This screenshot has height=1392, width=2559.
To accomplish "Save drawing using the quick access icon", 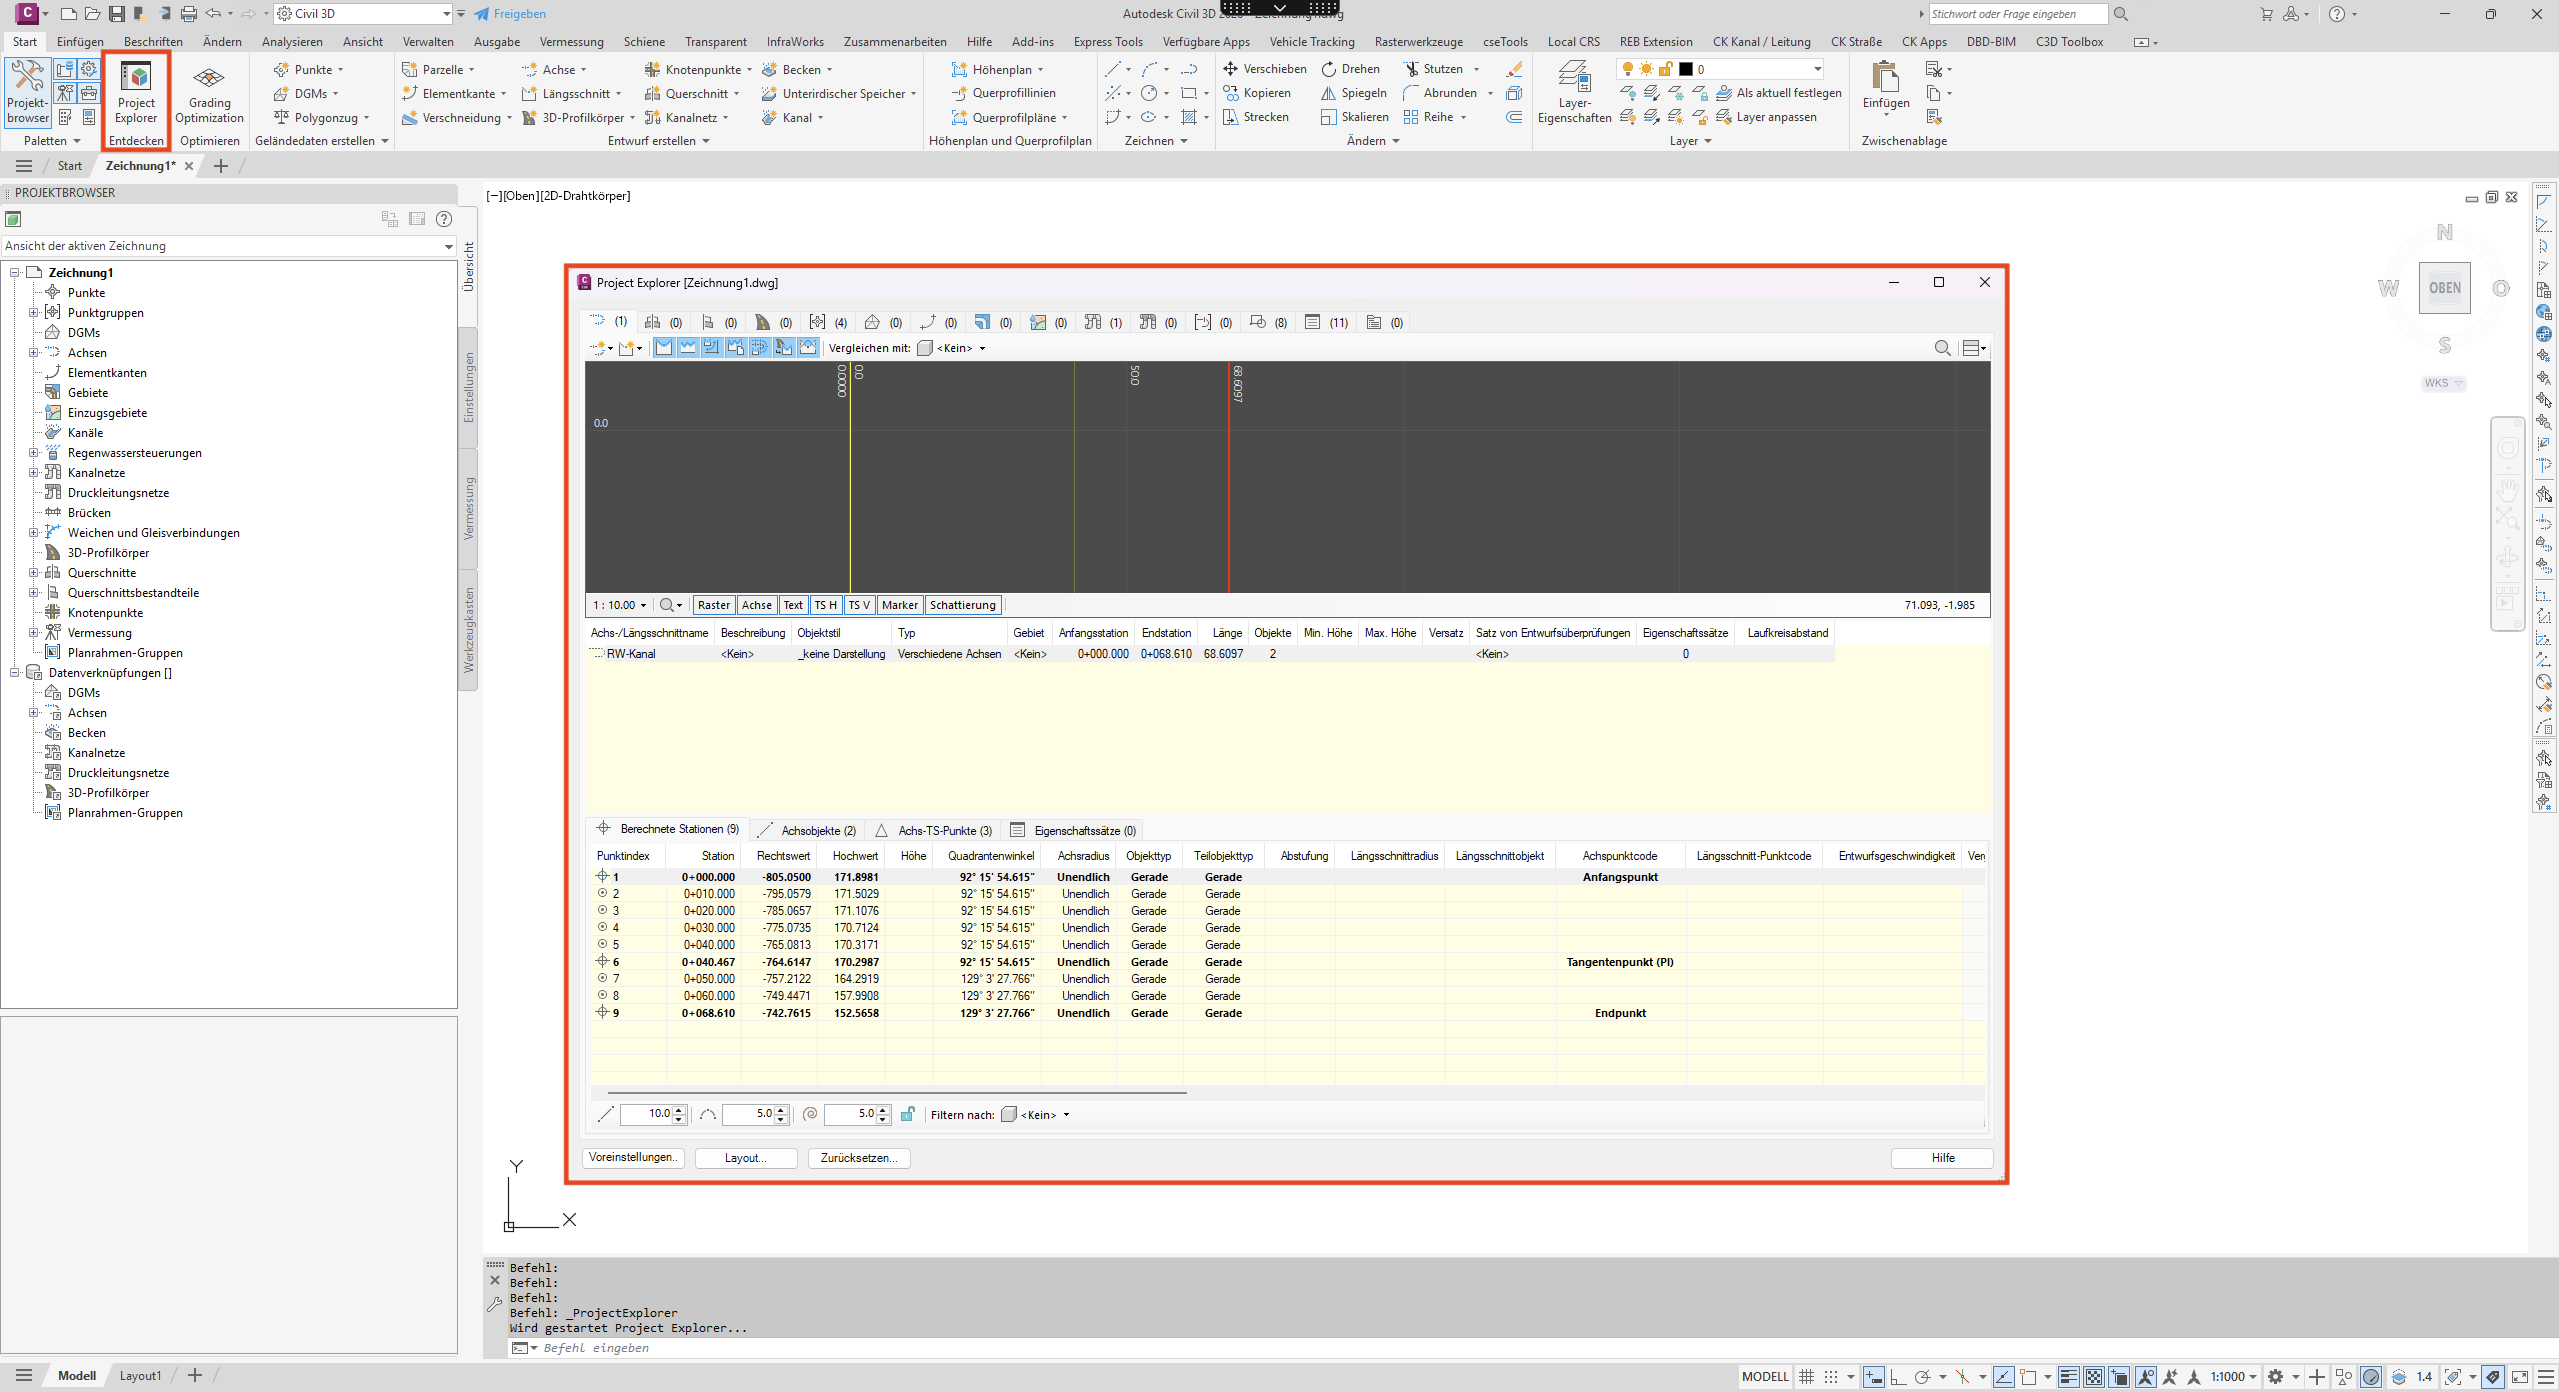I will coord(117,14).
